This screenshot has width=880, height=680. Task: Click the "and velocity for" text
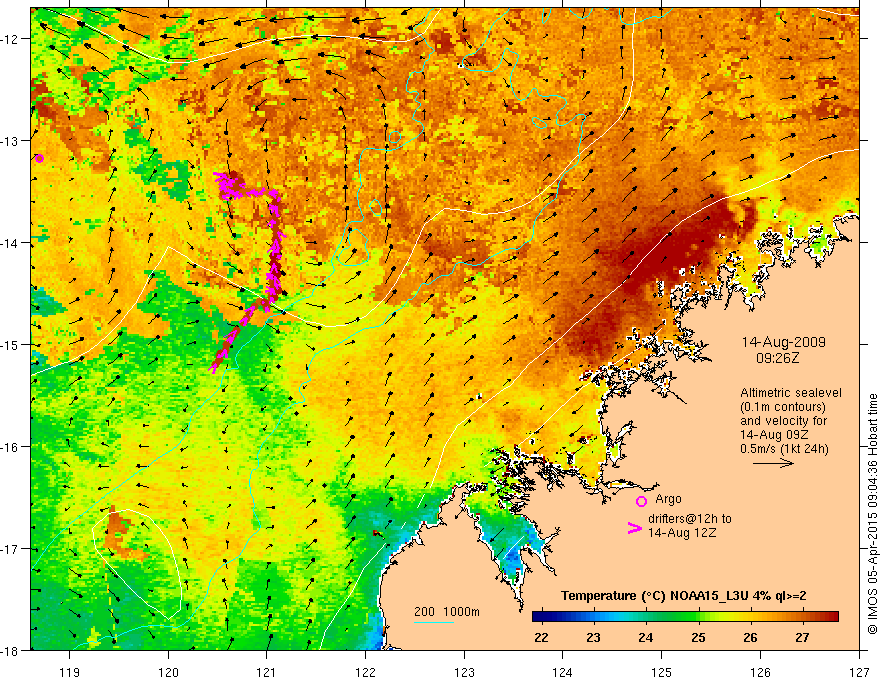[783, 421]
